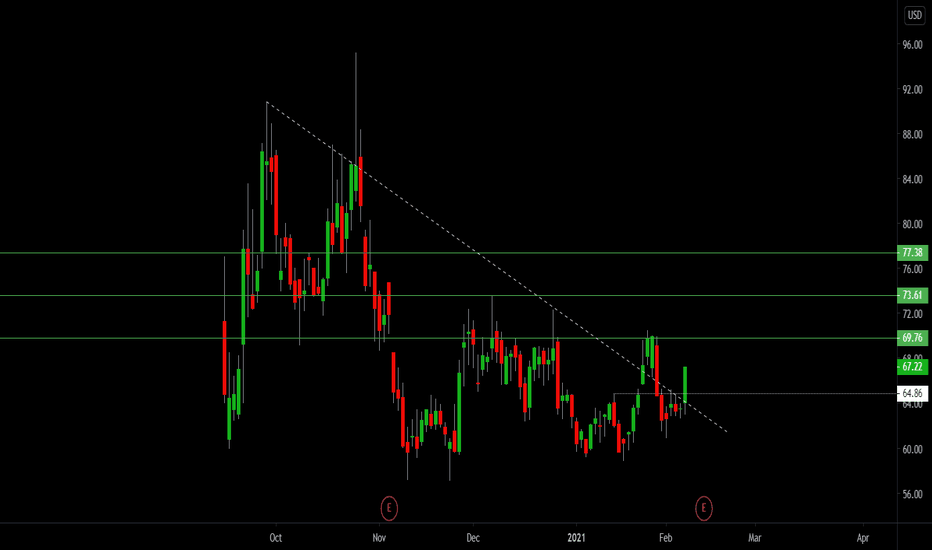Click the 60.00 price scale label
The width and height of the screenshot is (932, 550).
912,450
